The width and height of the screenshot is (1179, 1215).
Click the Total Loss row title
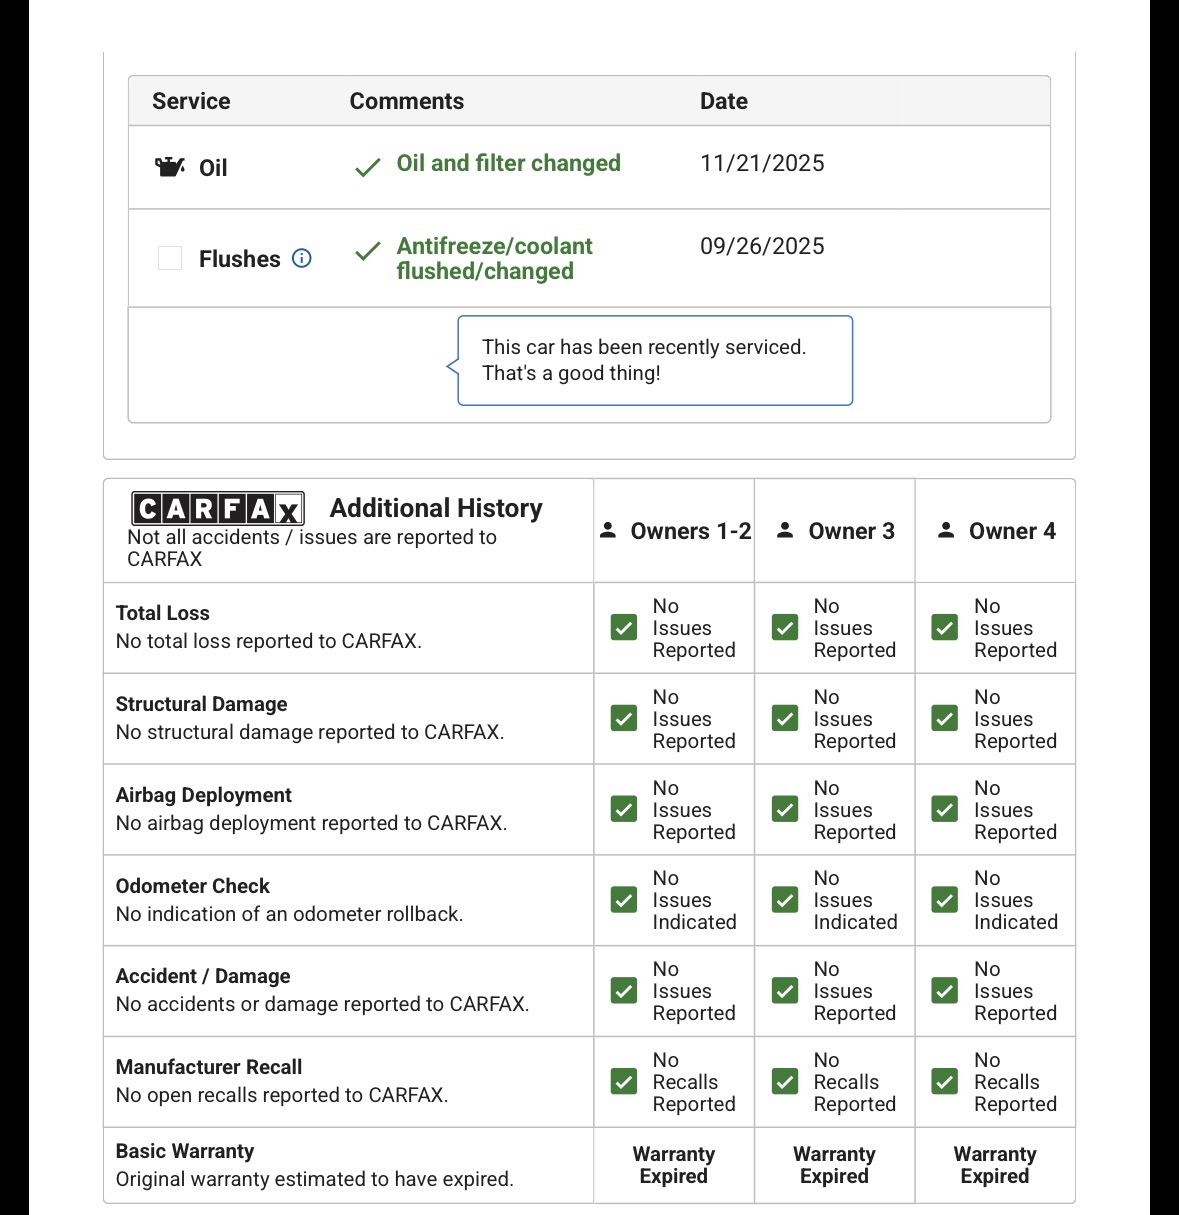click(x=163, y=613)
